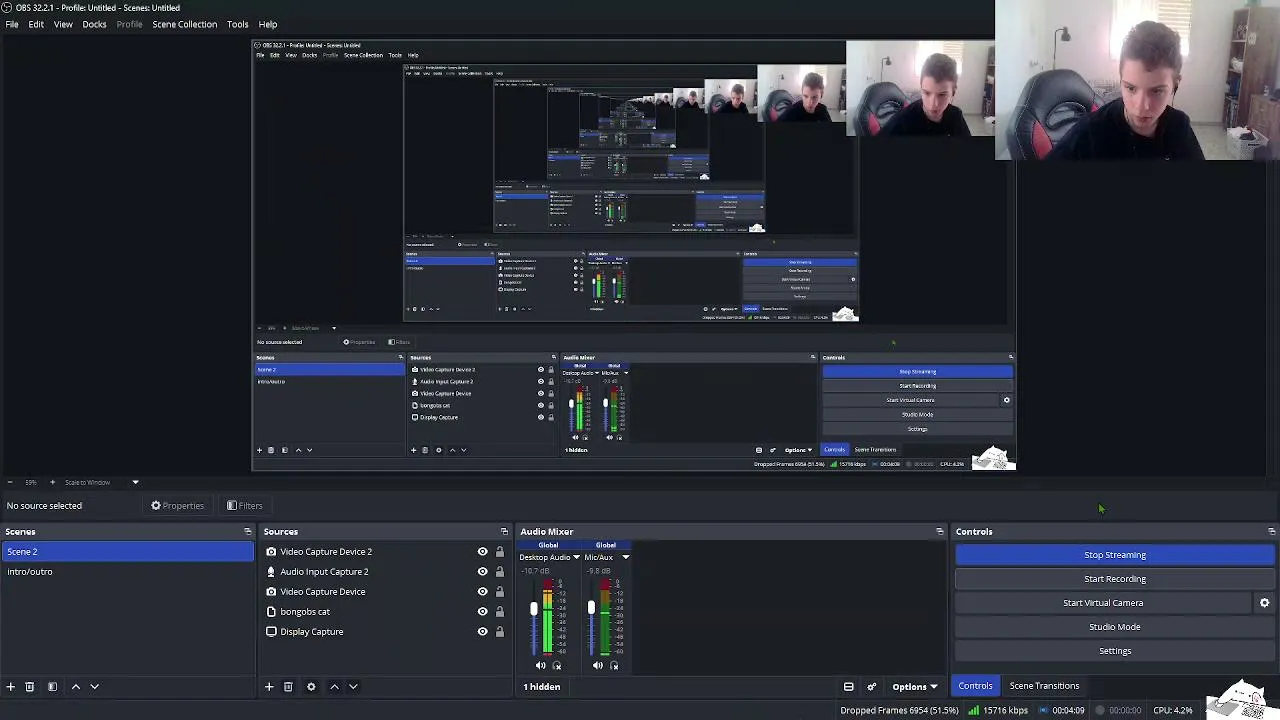Screen dimensions: 1280x720
Task: Click the Filters button in source toolbar
Action: coord(245,506)
